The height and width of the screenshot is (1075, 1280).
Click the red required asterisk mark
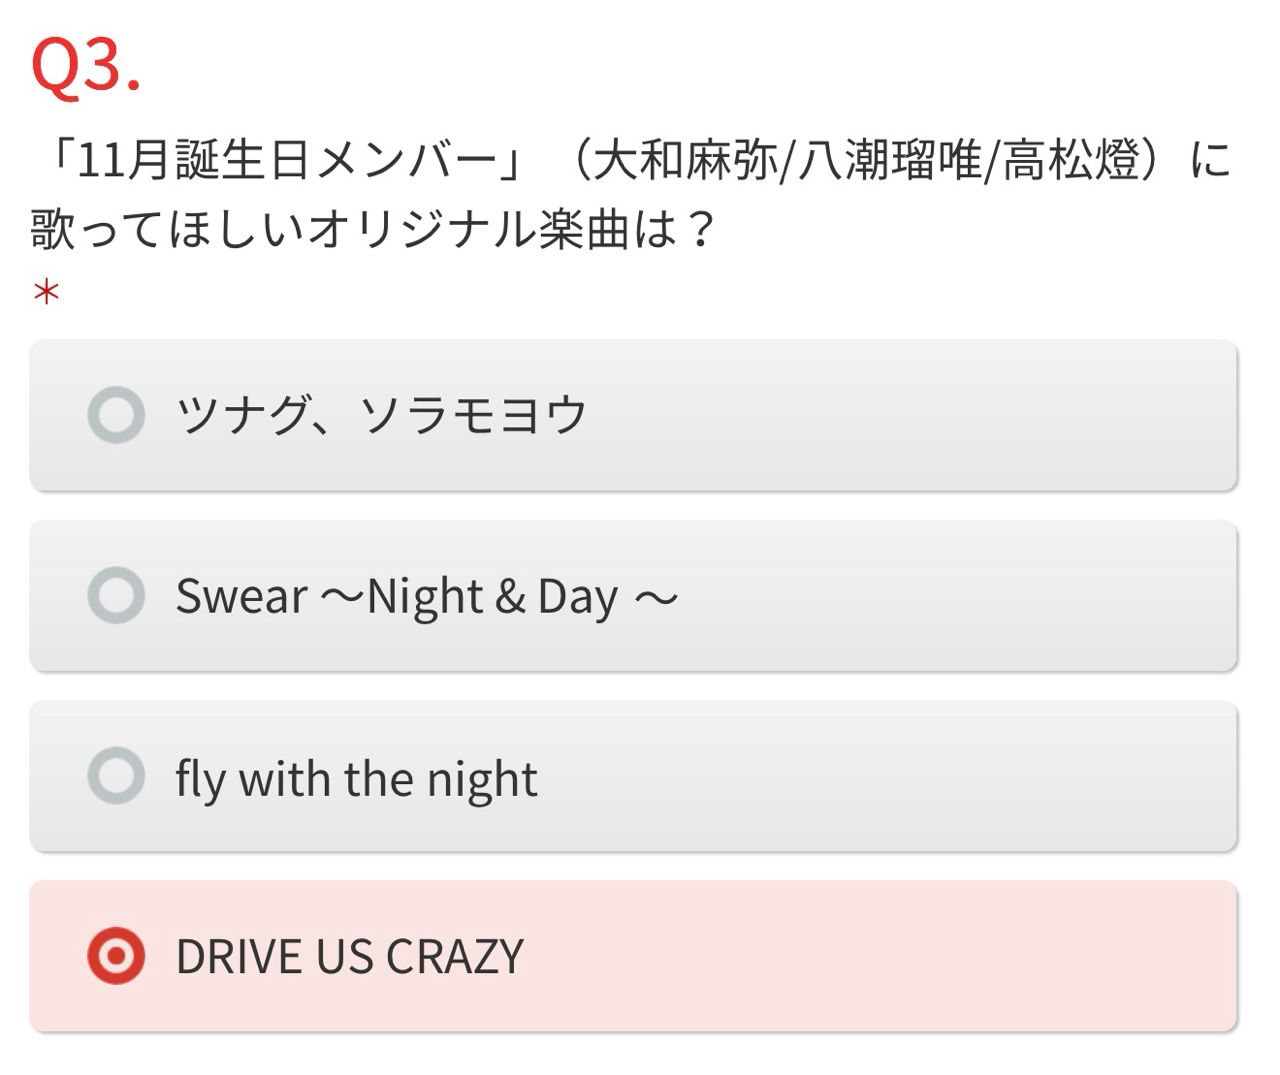(x=46, y=293)
